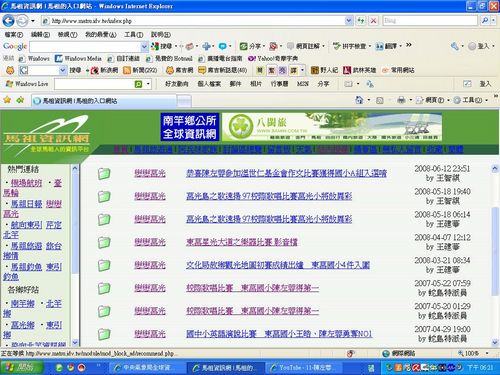Click the browser Back button

click(x=8, y=21)
